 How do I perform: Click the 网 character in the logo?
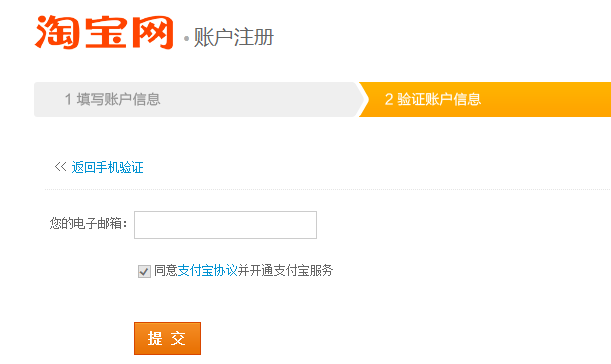pos(153,32)
